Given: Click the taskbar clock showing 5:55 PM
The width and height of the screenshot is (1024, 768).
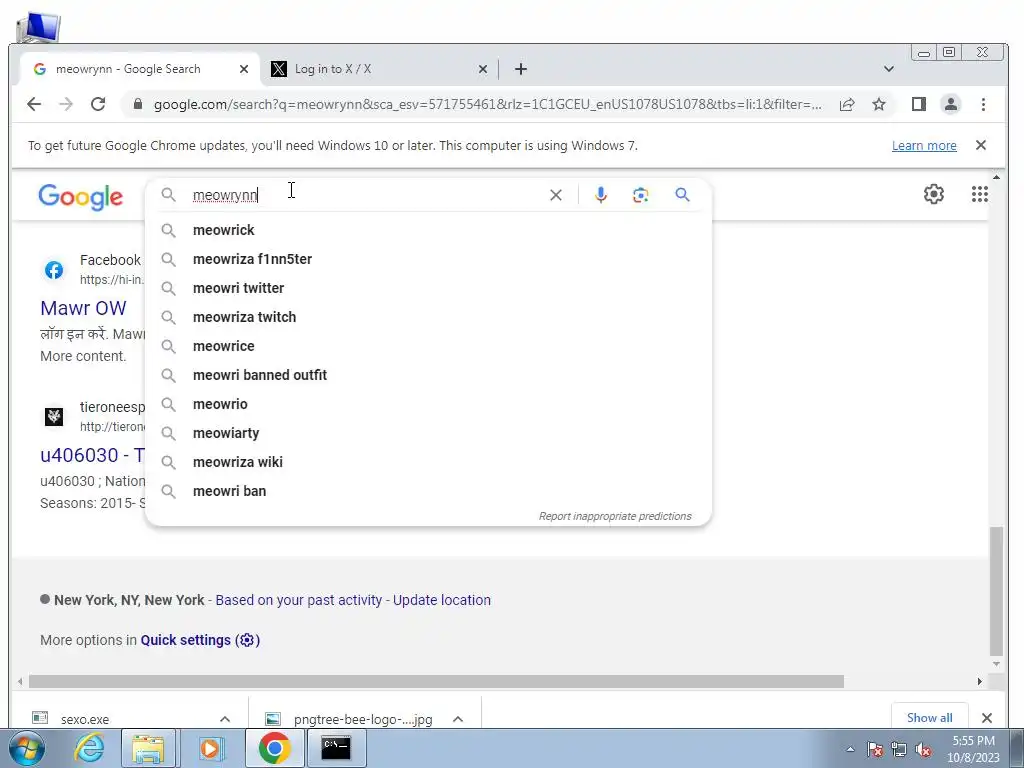Looking at the screenshot, I should [x=973, y=749].
